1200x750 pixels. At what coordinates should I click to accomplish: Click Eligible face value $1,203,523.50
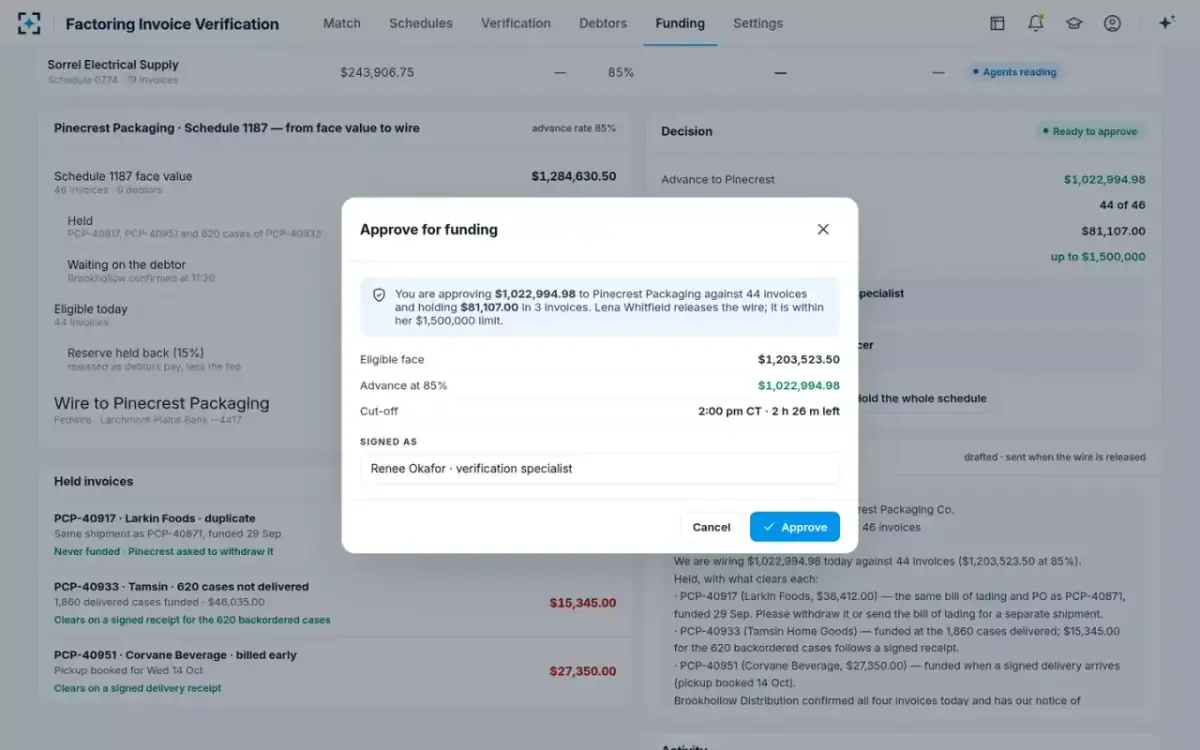click(798, 359)
